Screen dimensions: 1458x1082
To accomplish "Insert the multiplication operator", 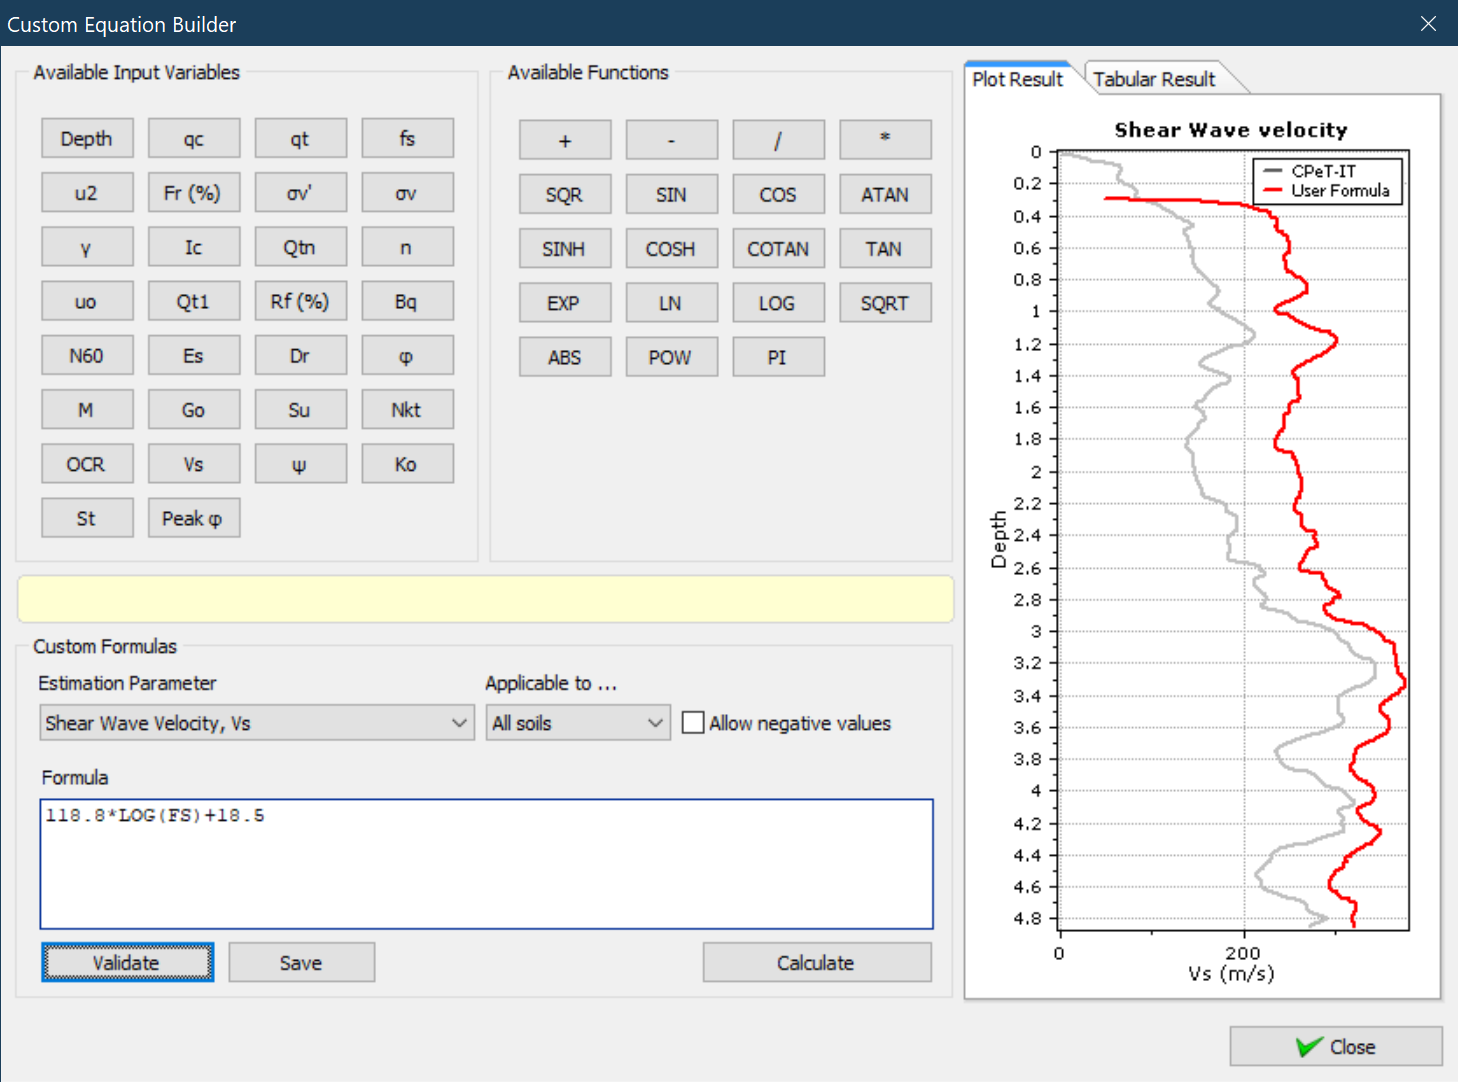I will [x=884, y=140].
